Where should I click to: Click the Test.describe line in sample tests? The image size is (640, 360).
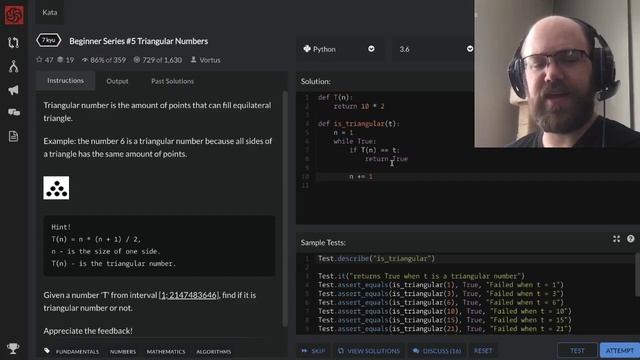pos(376,258)
